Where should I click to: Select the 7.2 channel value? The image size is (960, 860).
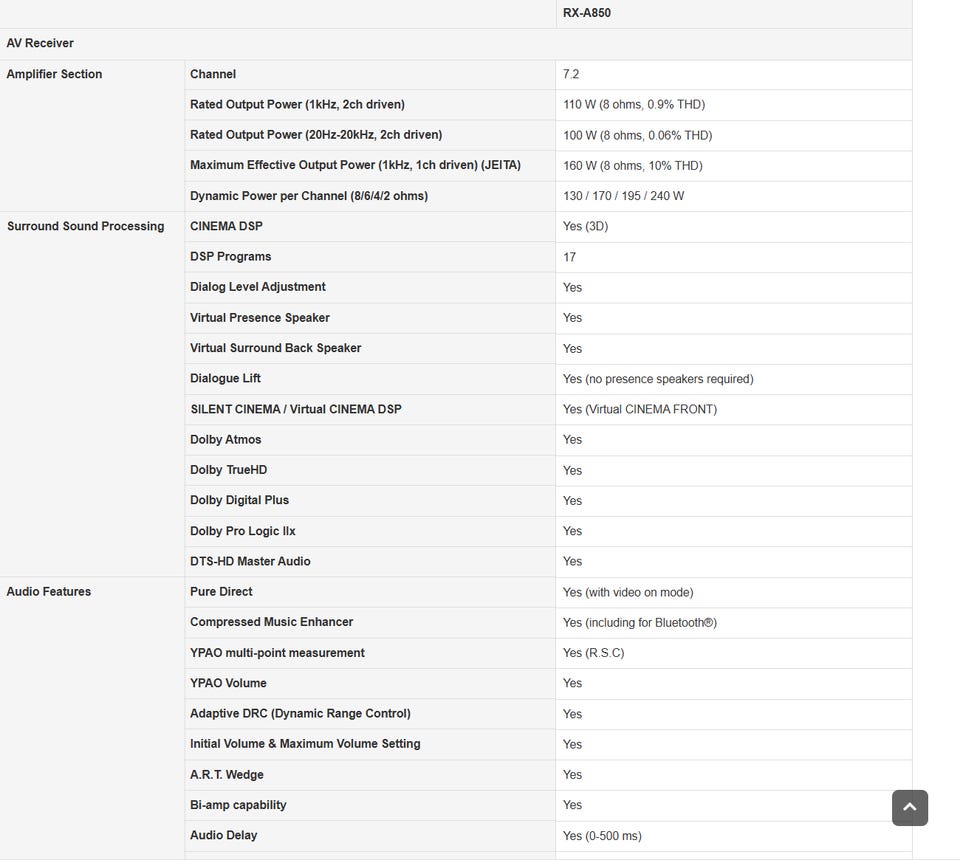(571, 74)
